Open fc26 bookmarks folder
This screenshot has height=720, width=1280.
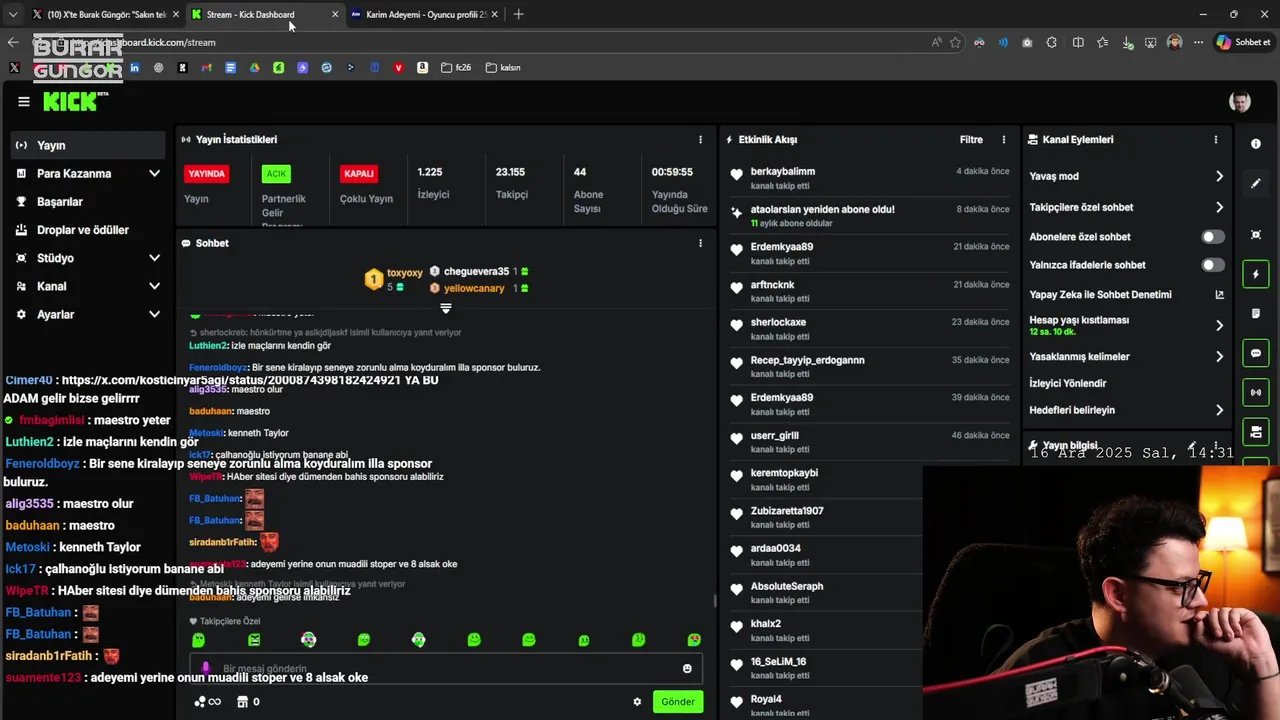(455, 68)
